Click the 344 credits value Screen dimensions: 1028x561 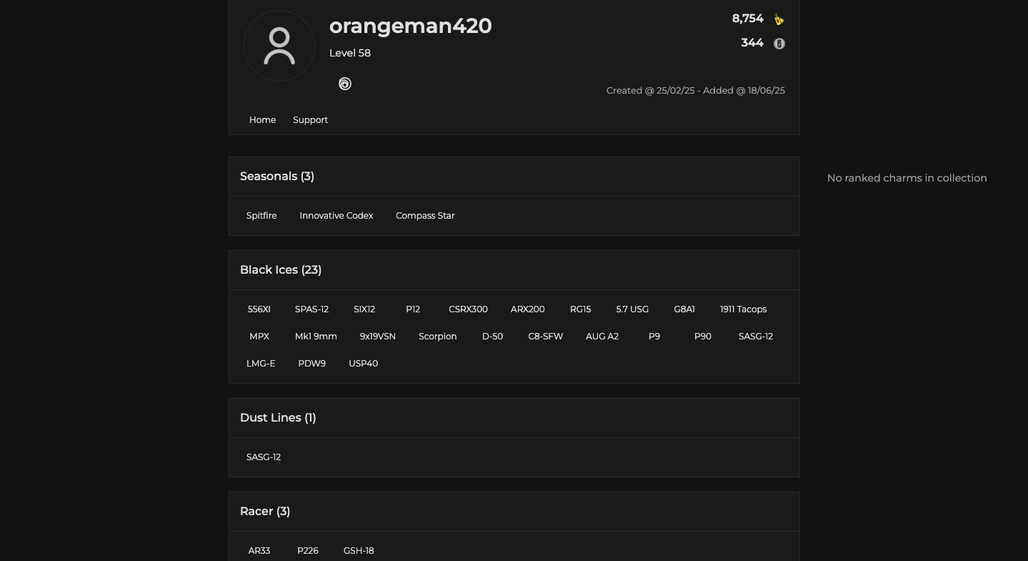752,43
